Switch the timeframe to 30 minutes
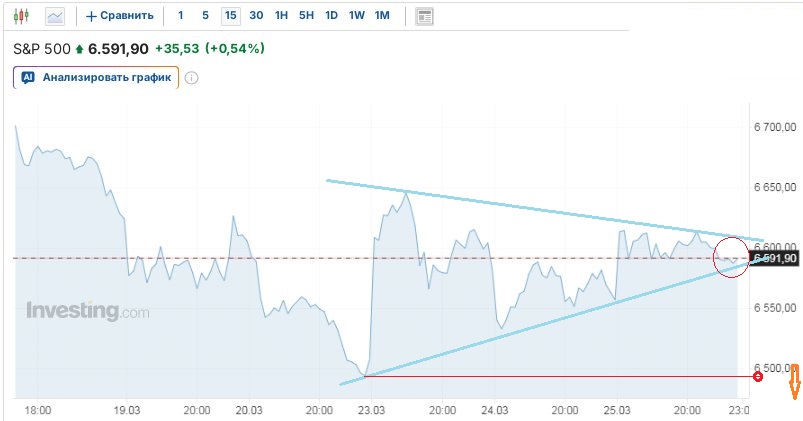 click(256, 16)
